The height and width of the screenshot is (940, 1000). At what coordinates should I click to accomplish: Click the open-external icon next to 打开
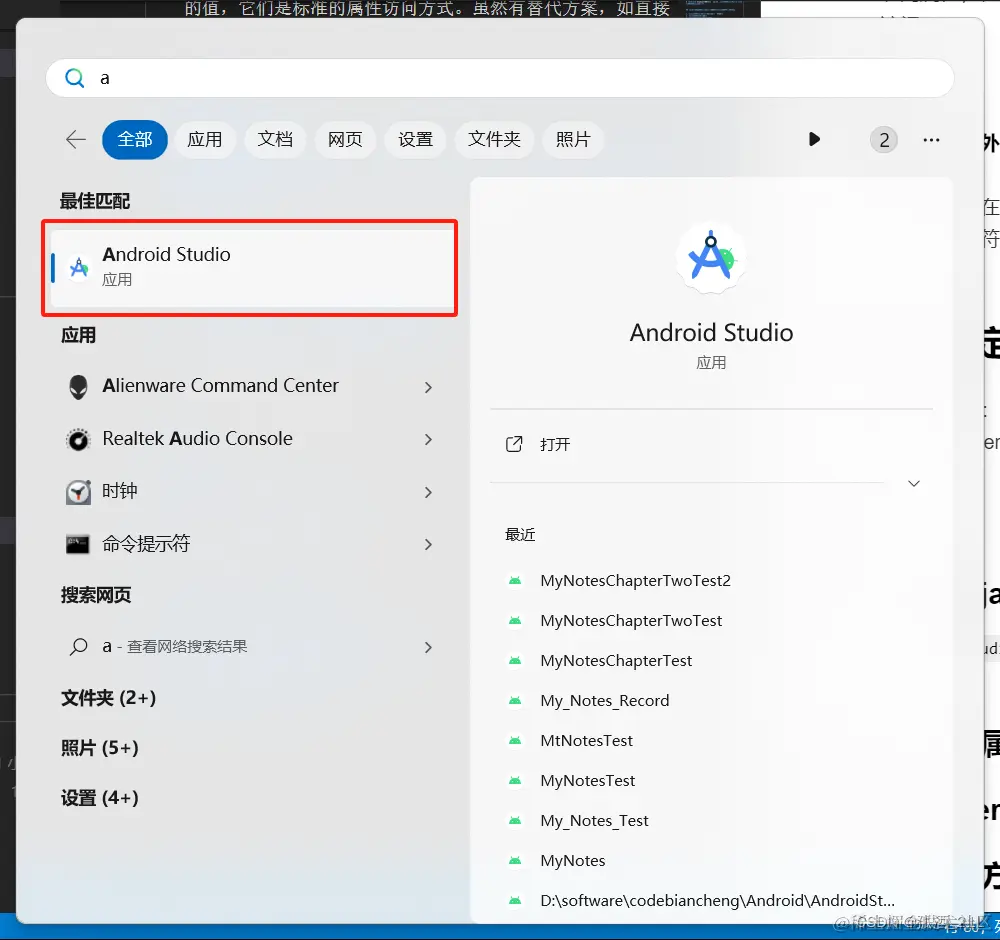click(x=514, y=444)
